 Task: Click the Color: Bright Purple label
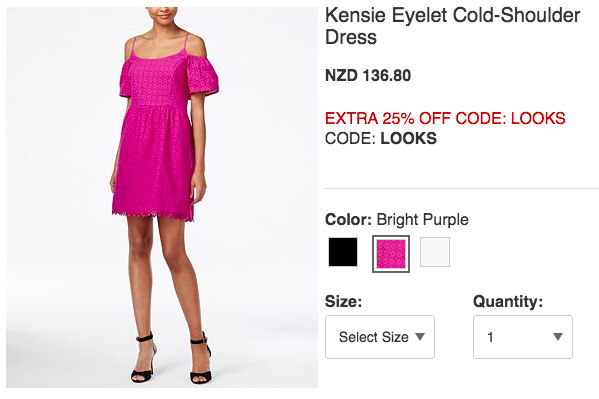397,220
